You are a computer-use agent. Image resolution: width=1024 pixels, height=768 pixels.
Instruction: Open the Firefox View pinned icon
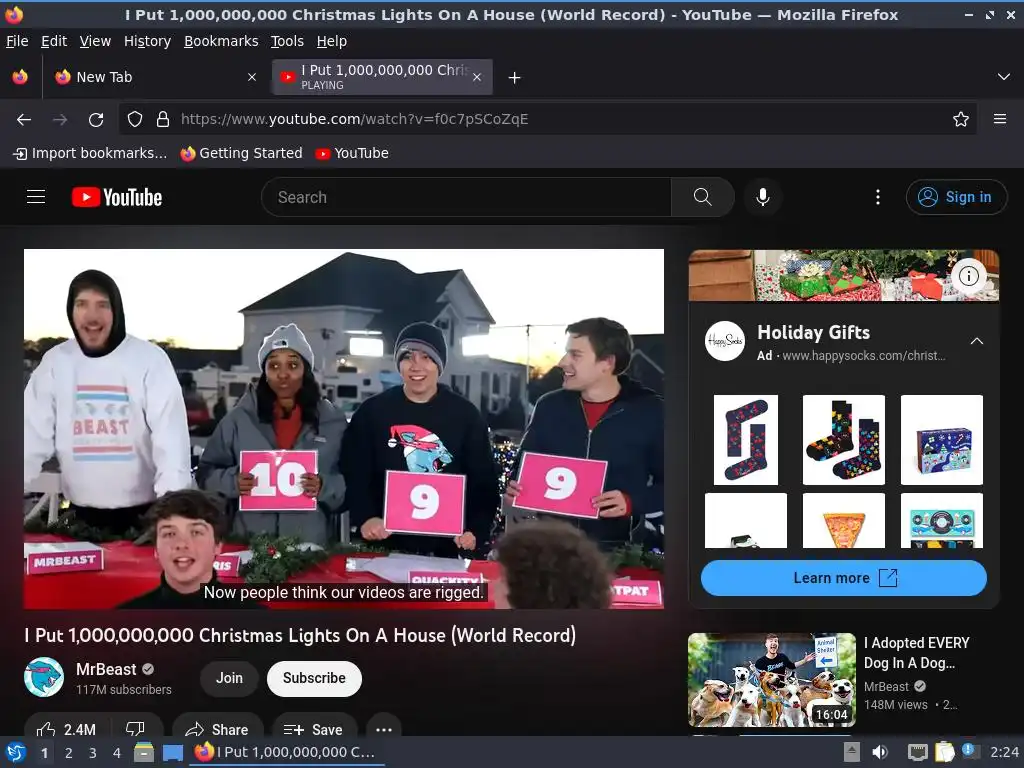pos(20,77)
